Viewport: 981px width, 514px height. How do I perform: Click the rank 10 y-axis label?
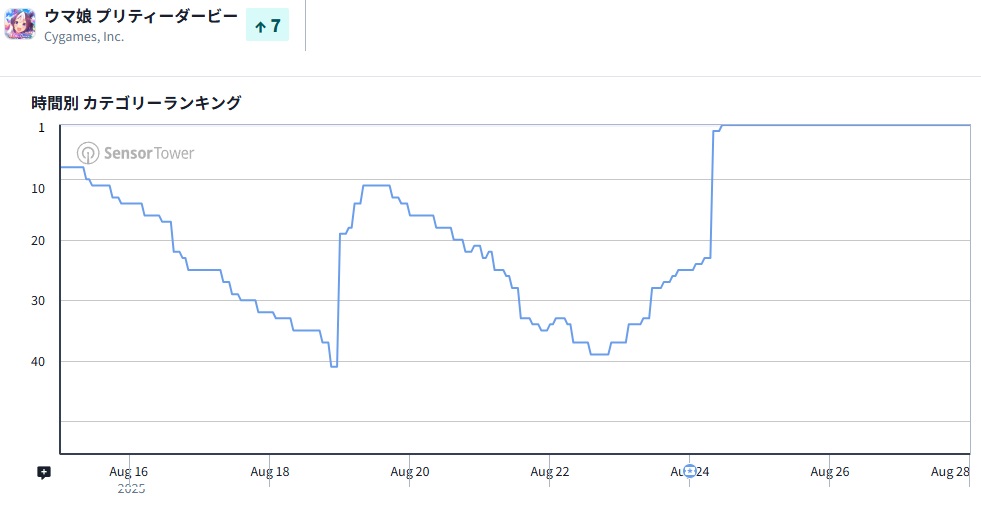pyautogui.click(x=39, y=188)
